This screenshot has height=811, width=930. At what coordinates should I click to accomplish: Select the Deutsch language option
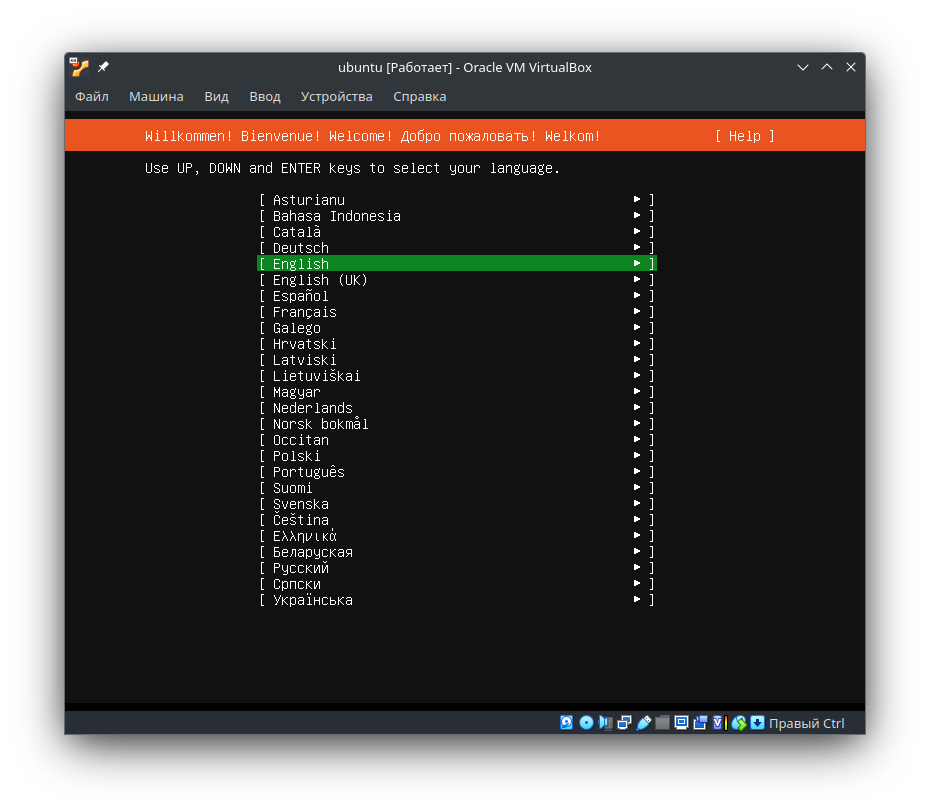tap(299, 247)
